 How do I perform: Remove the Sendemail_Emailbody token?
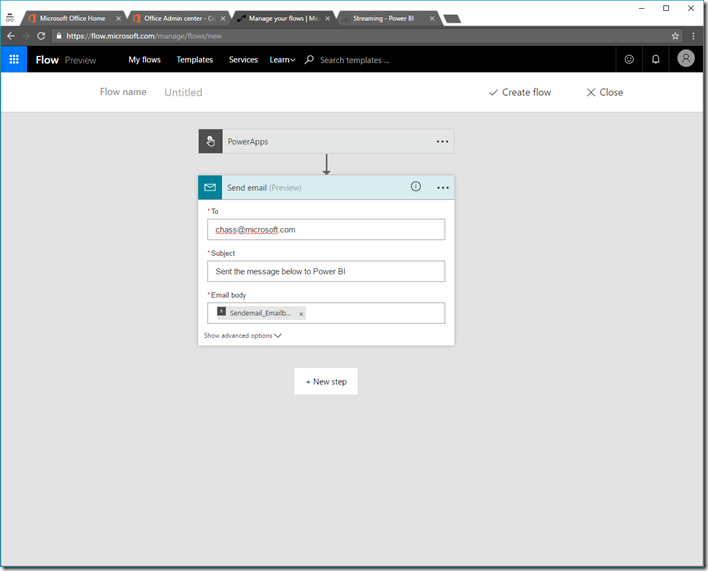pyautogui.click(x=301, y=314)
